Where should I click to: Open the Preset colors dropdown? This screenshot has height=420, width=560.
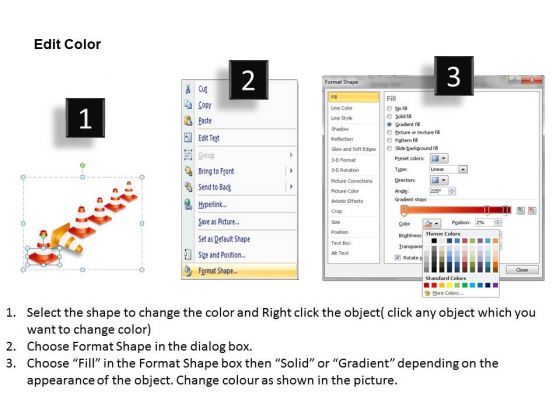tap(439, 158)
